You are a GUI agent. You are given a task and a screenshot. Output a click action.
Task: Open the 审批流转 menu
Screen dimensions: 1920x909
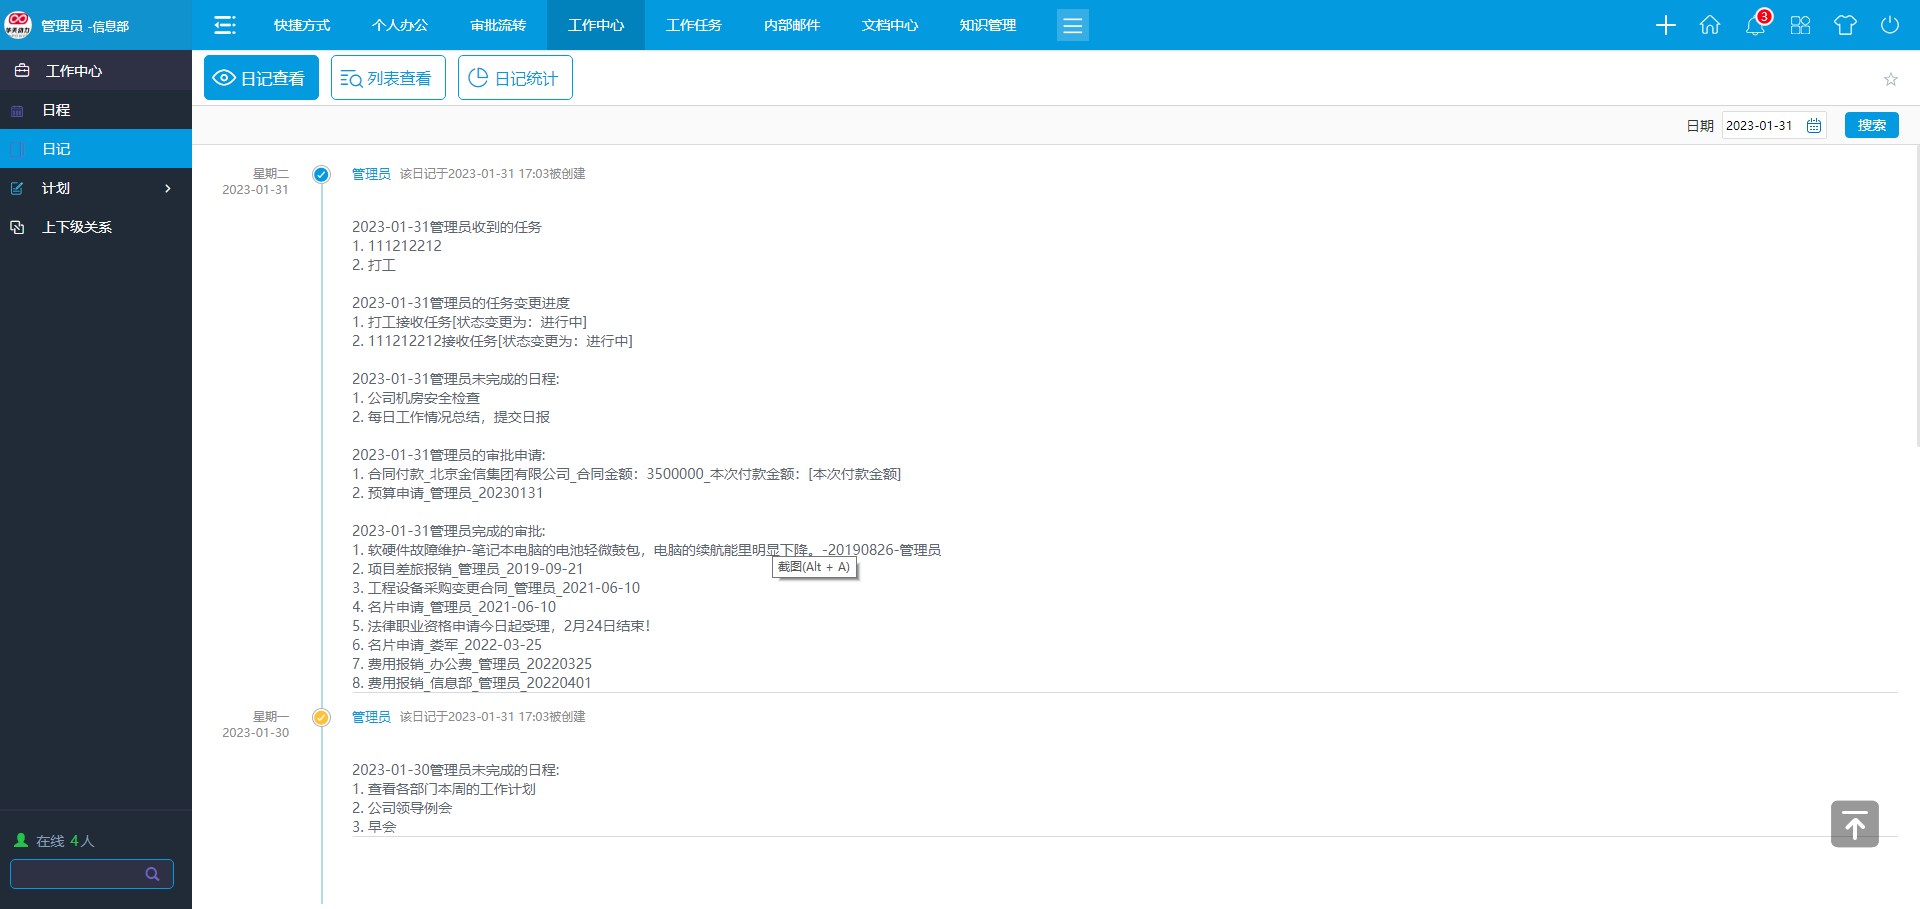498,25
